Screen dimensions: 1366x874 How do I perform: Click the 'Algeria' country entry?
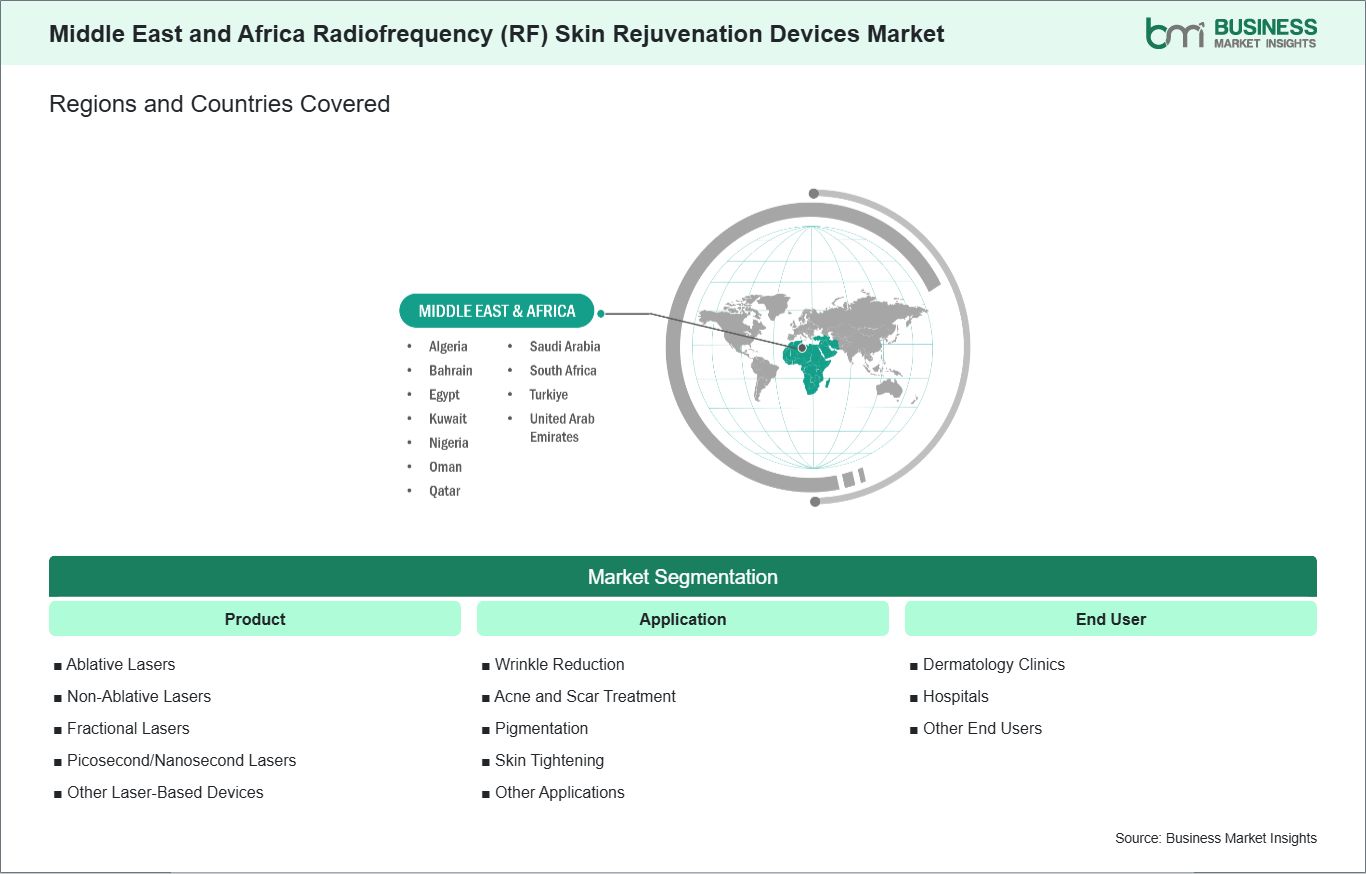click(x=448, y=346)
